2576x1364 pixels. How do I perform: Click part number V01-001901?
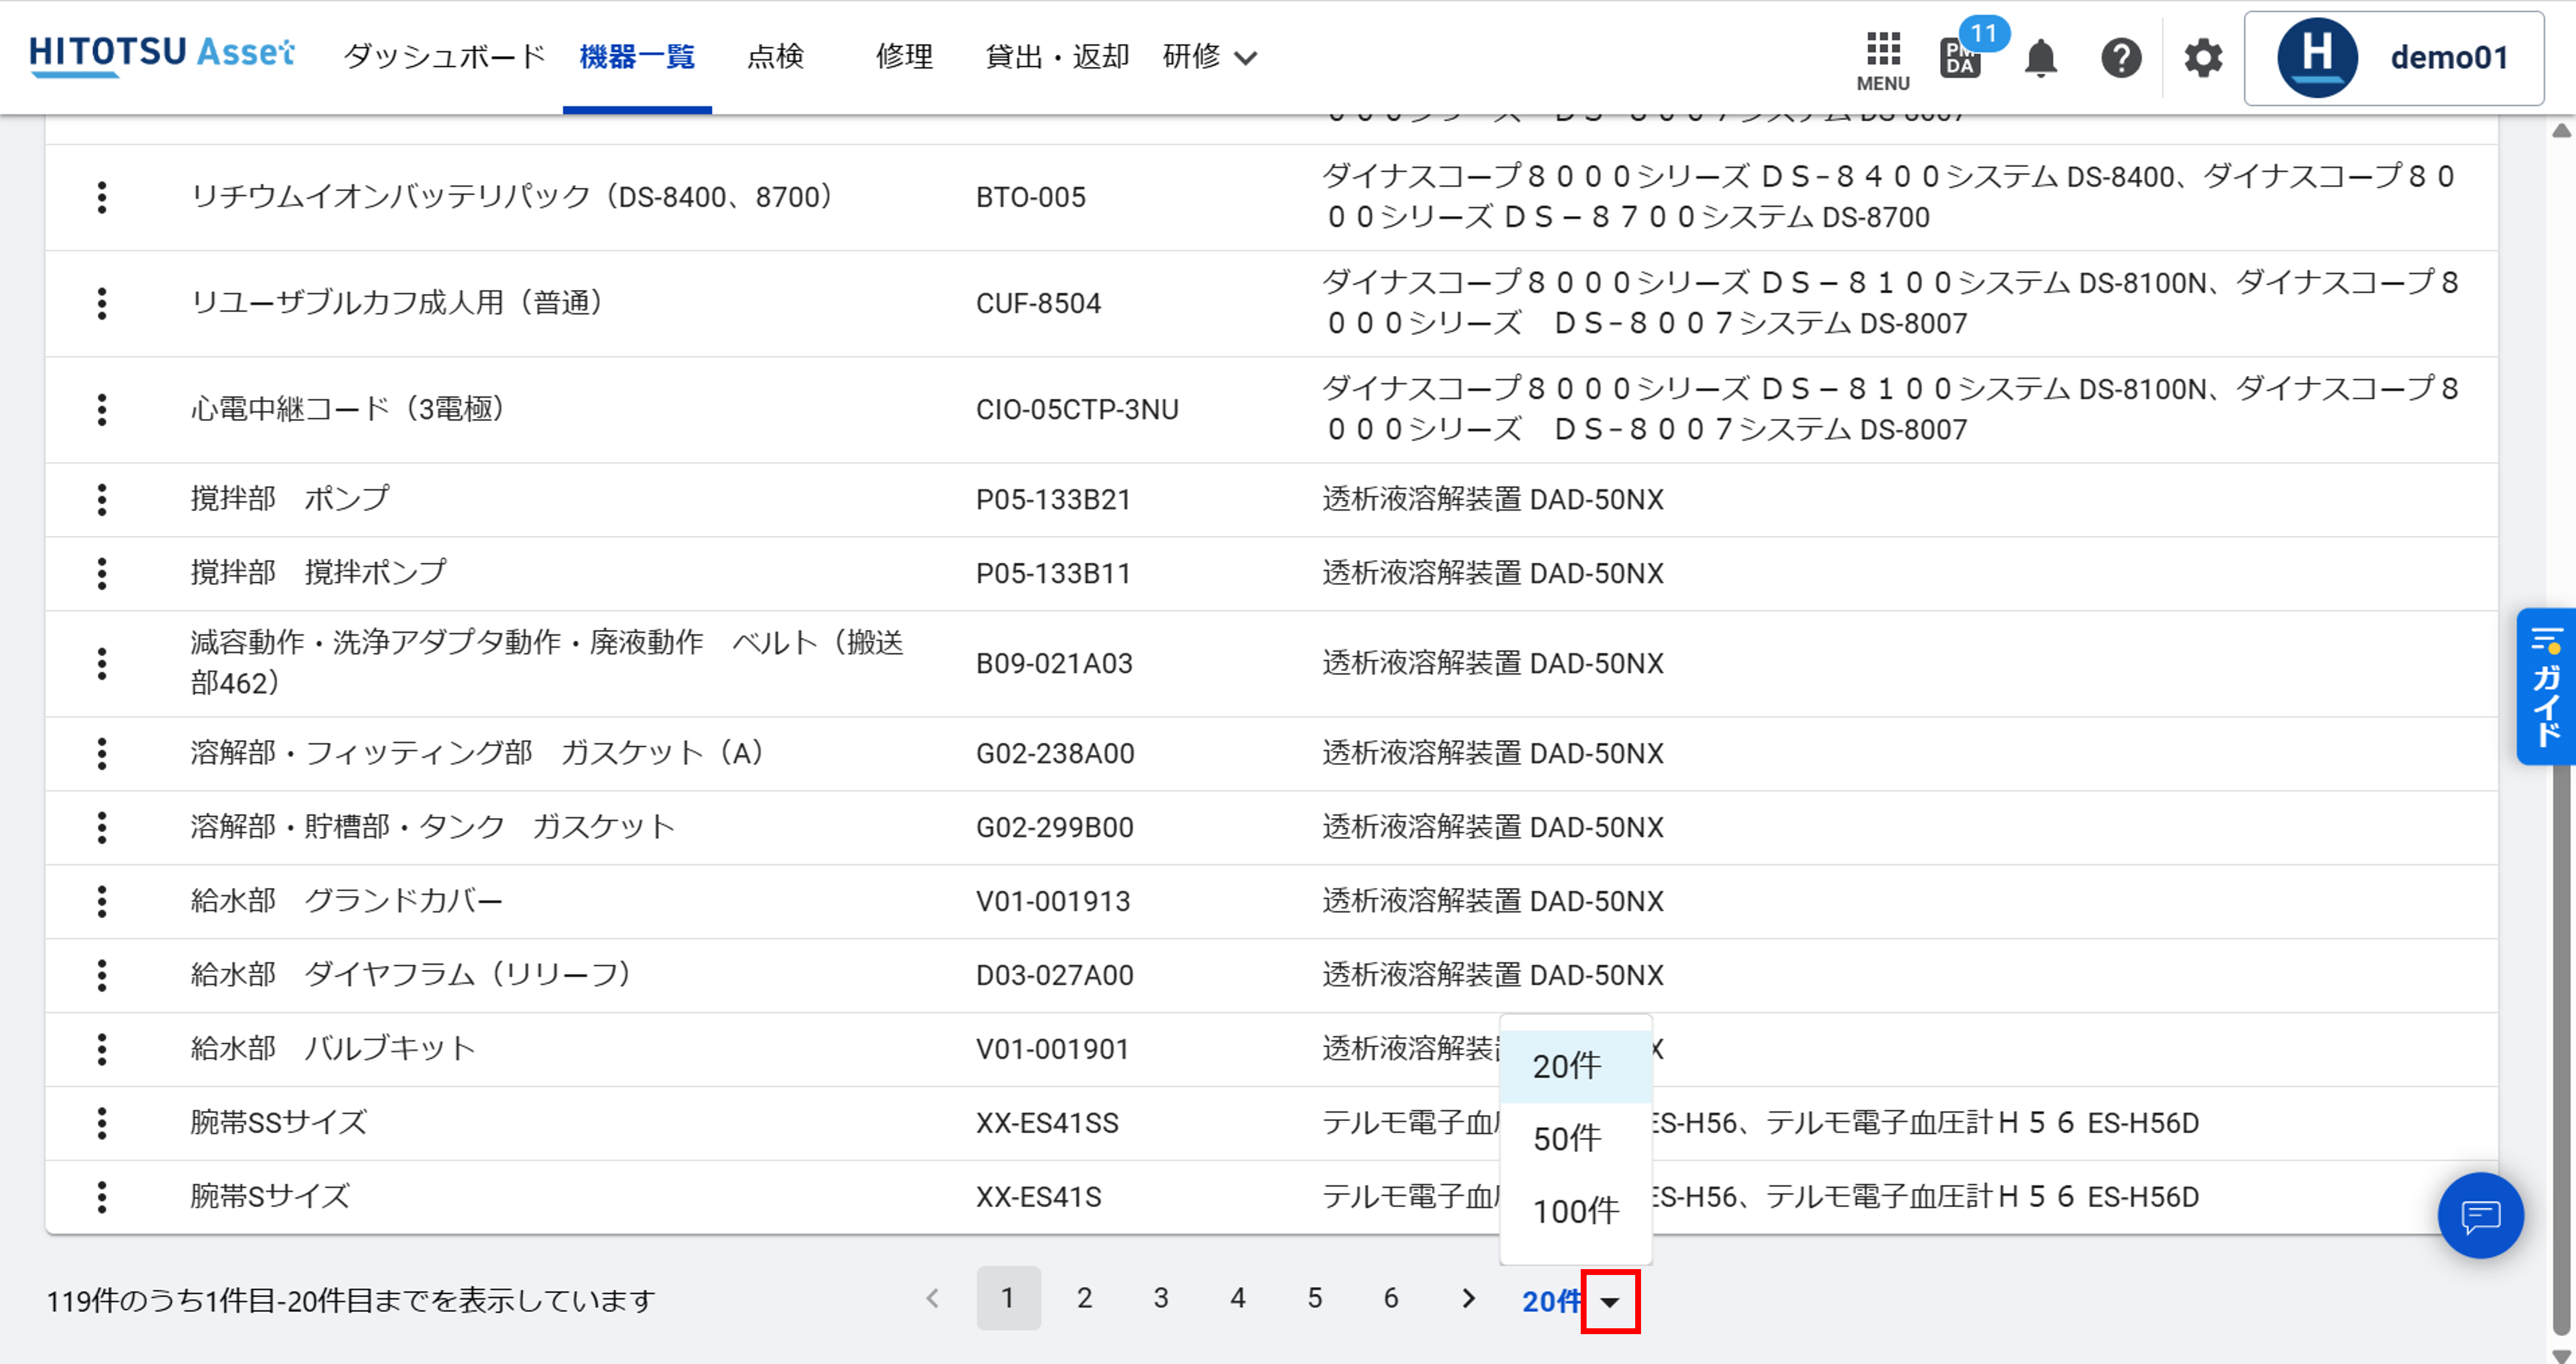coord(1053,1049)
